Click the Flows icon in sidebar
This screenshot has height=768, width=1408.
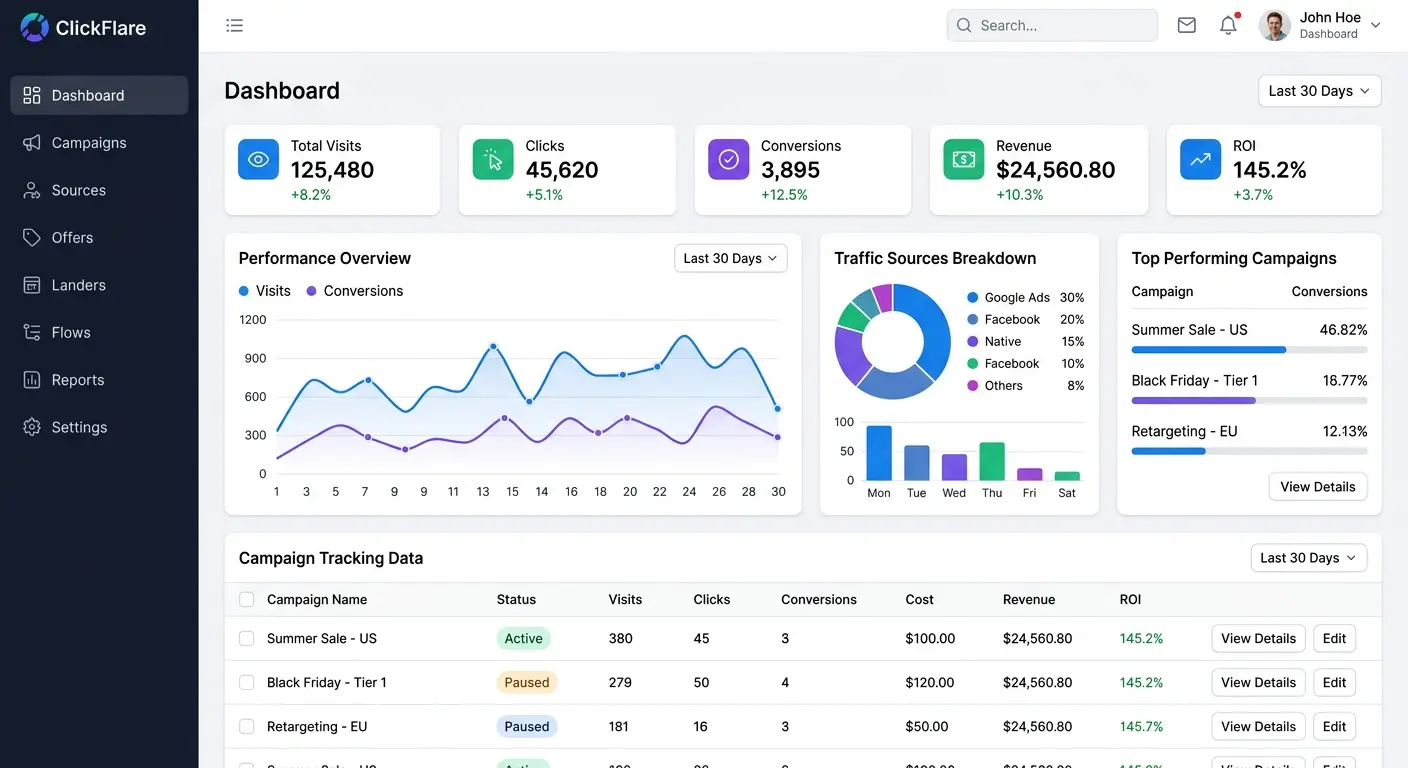32,332
